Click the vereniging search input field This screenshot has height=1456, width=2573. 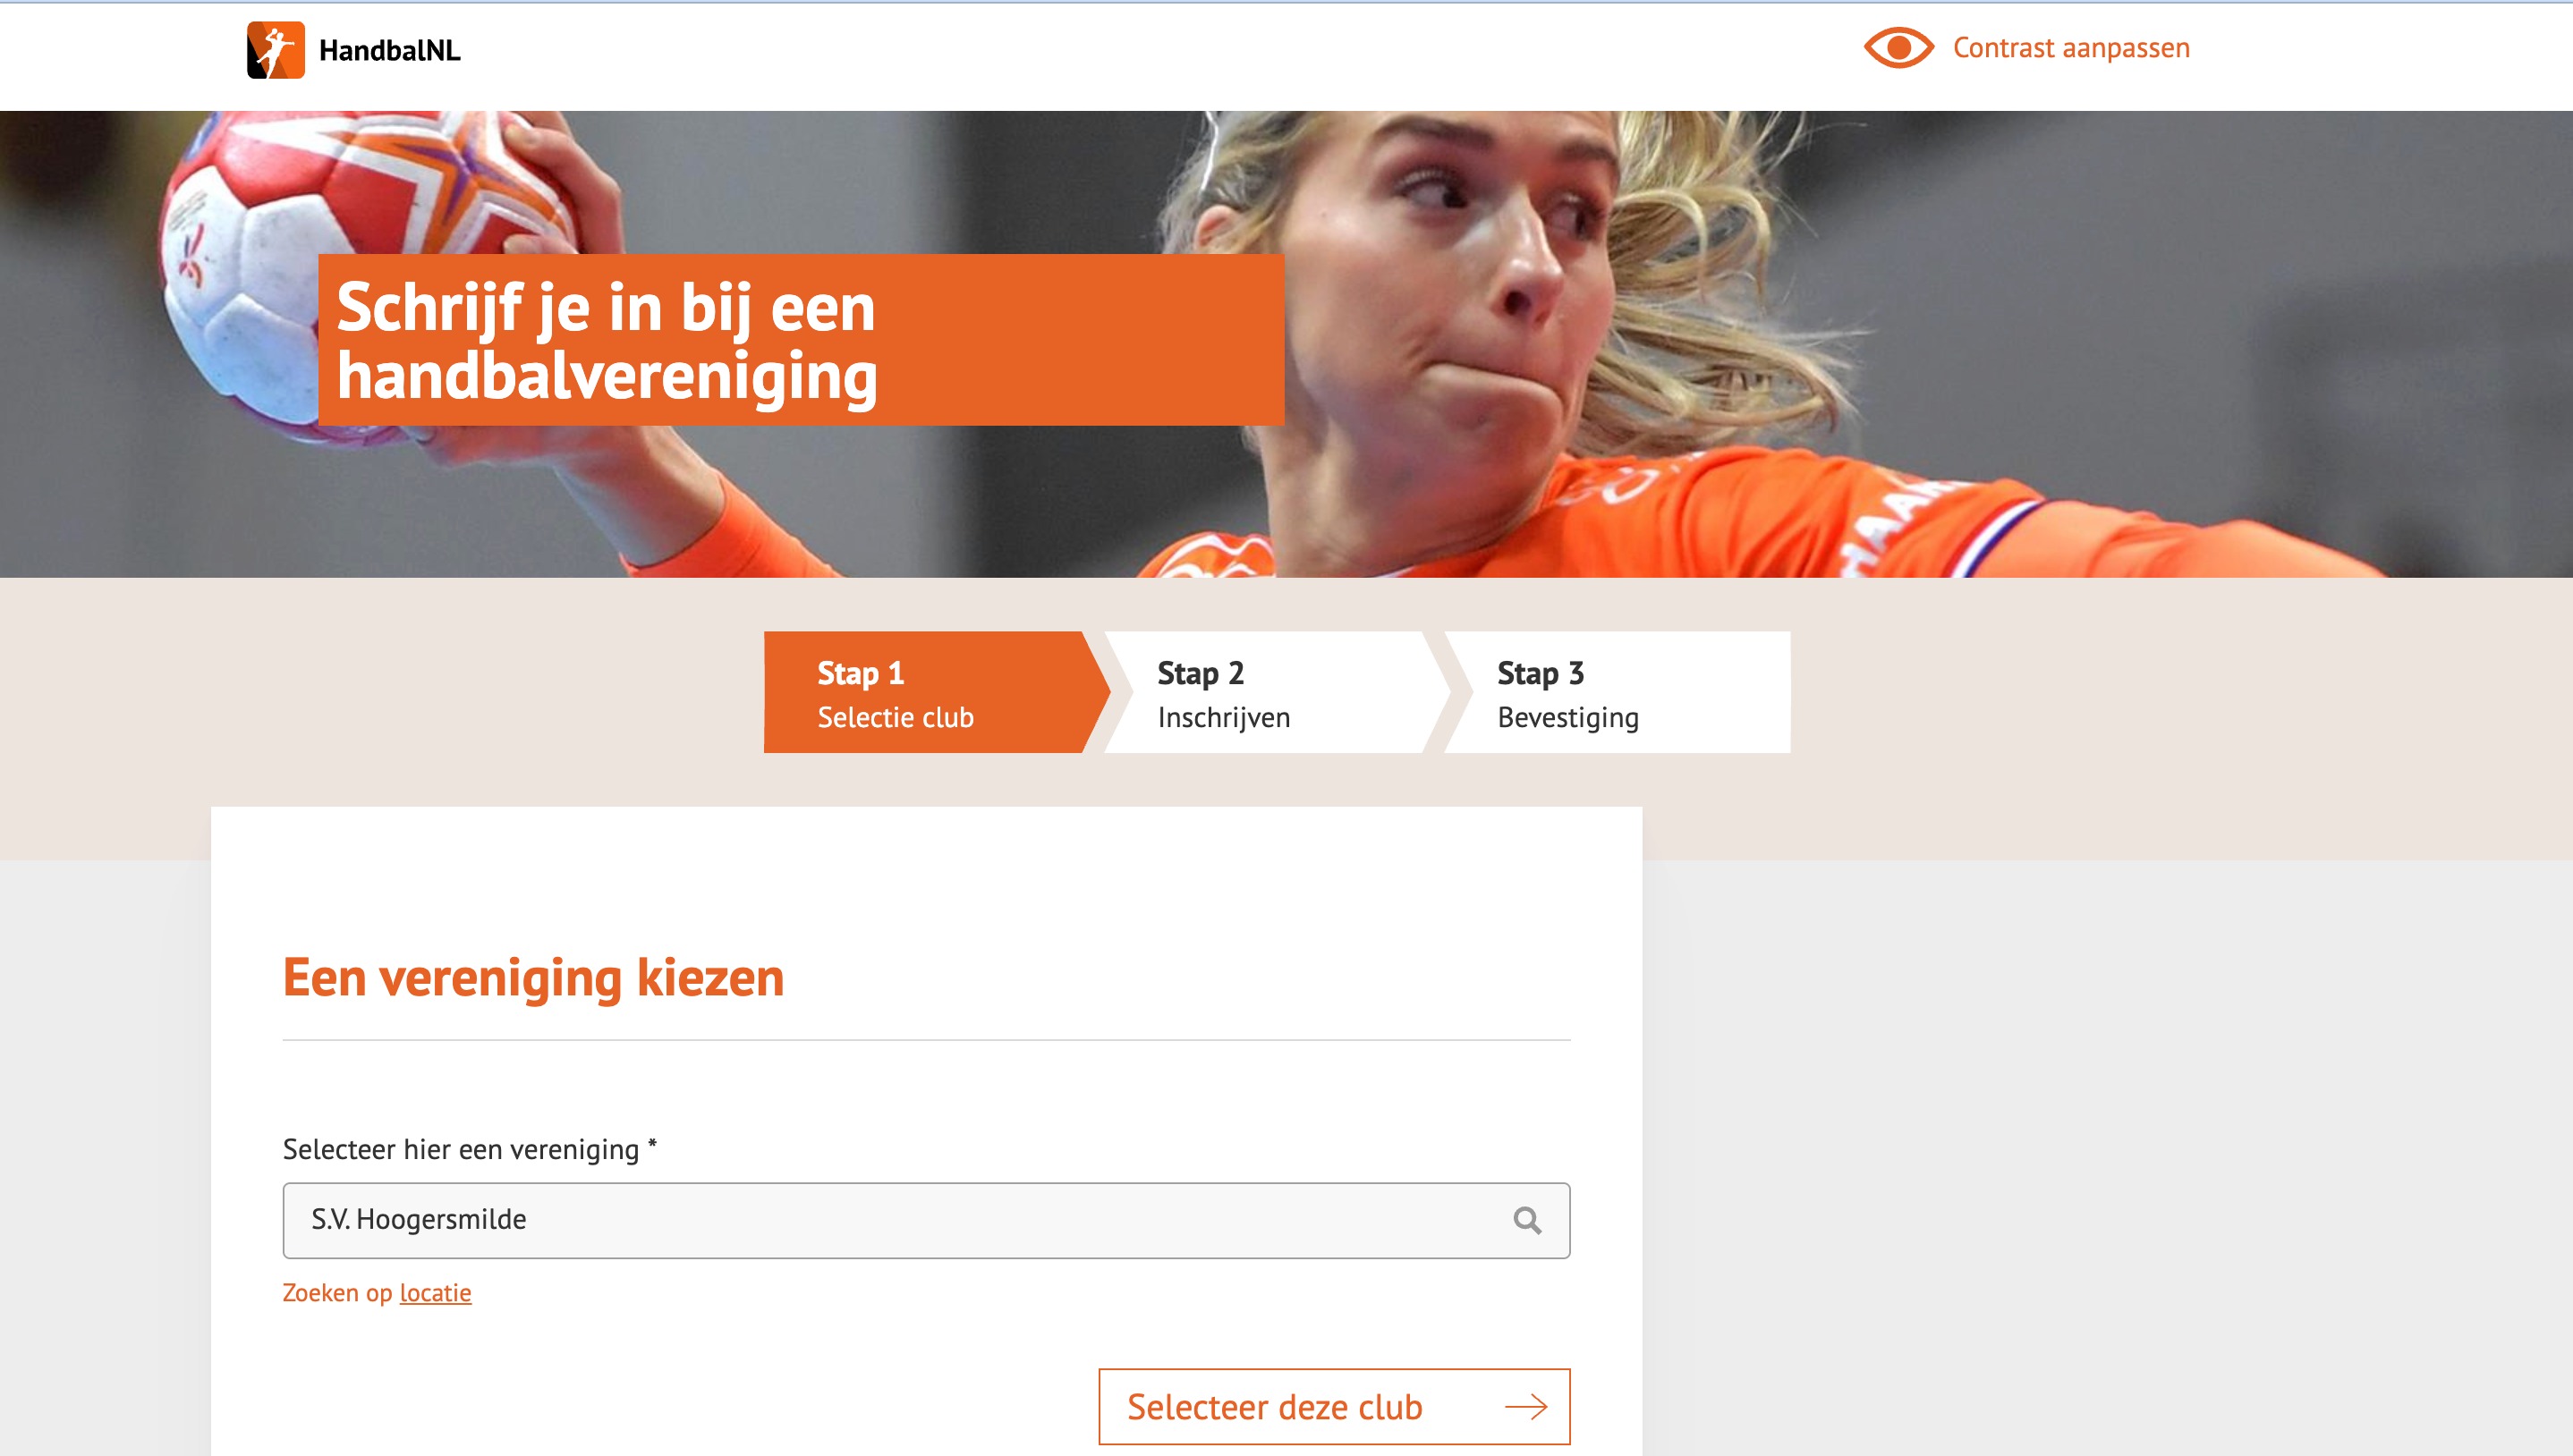[x=926, y=1220]
